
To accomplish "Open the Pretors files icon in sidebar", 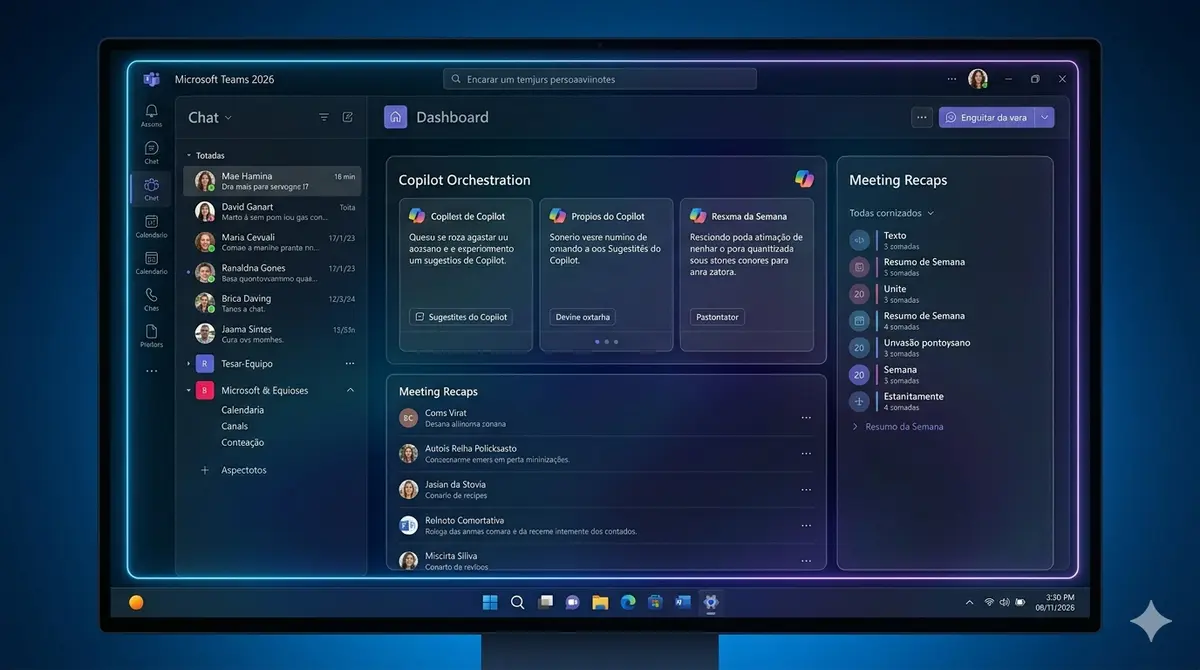I will click(151, 331).
